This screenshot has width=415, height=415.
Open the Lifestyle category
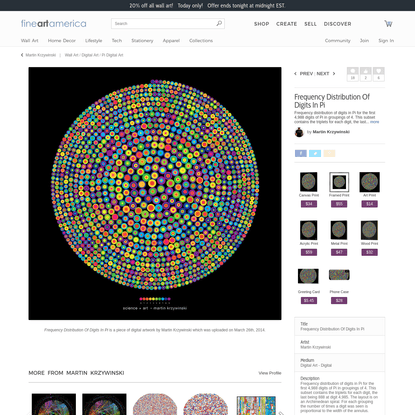pos(94,41)
